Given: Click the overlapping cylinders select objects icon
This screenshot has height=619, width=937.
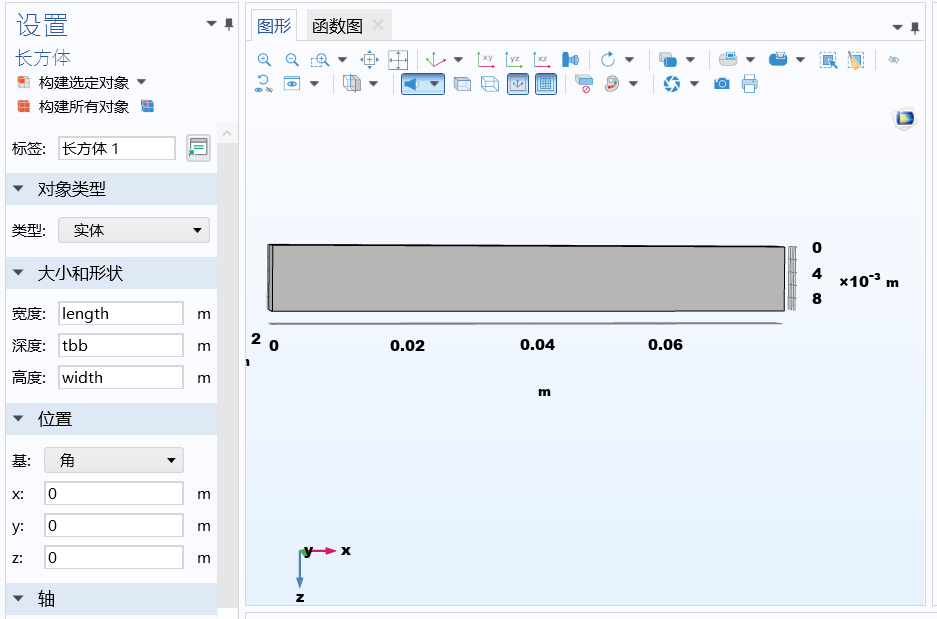Looking at the screenshot, I should tap(667, 60).
